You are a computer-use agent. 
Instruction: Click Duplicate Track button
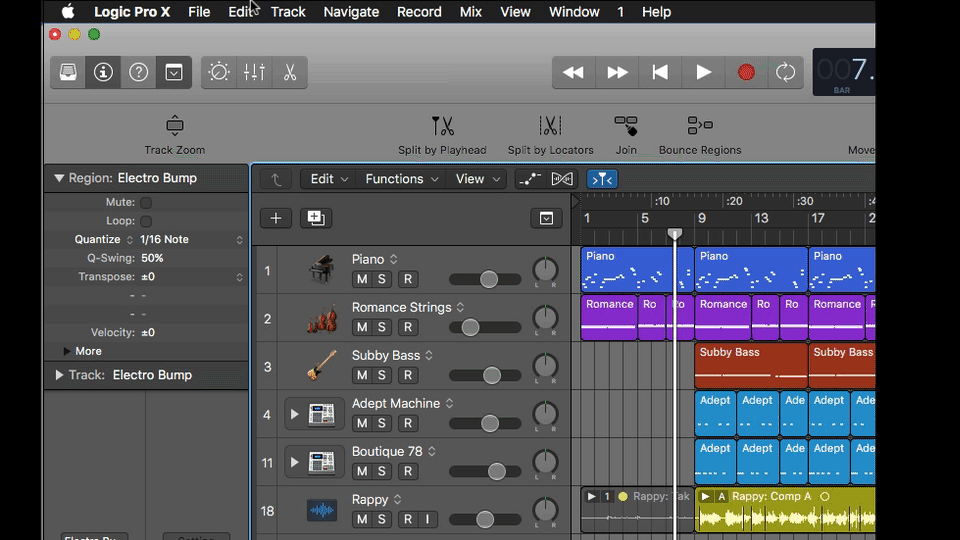(x=316, y=218)
